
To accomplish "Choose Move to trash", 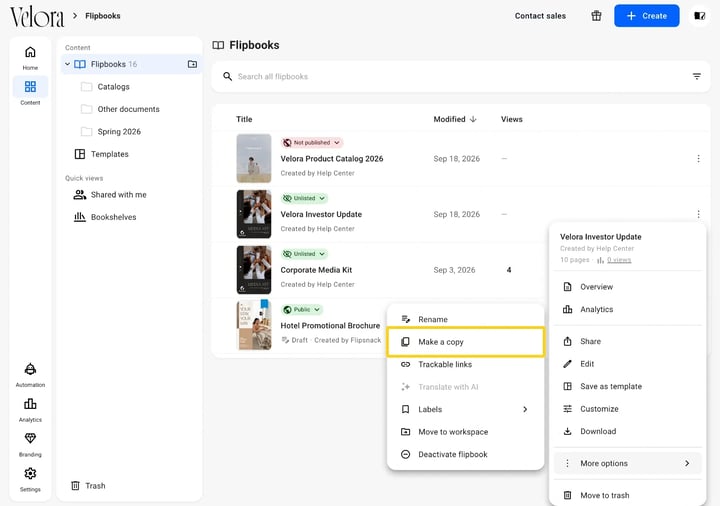I will (x=628, y=495).
